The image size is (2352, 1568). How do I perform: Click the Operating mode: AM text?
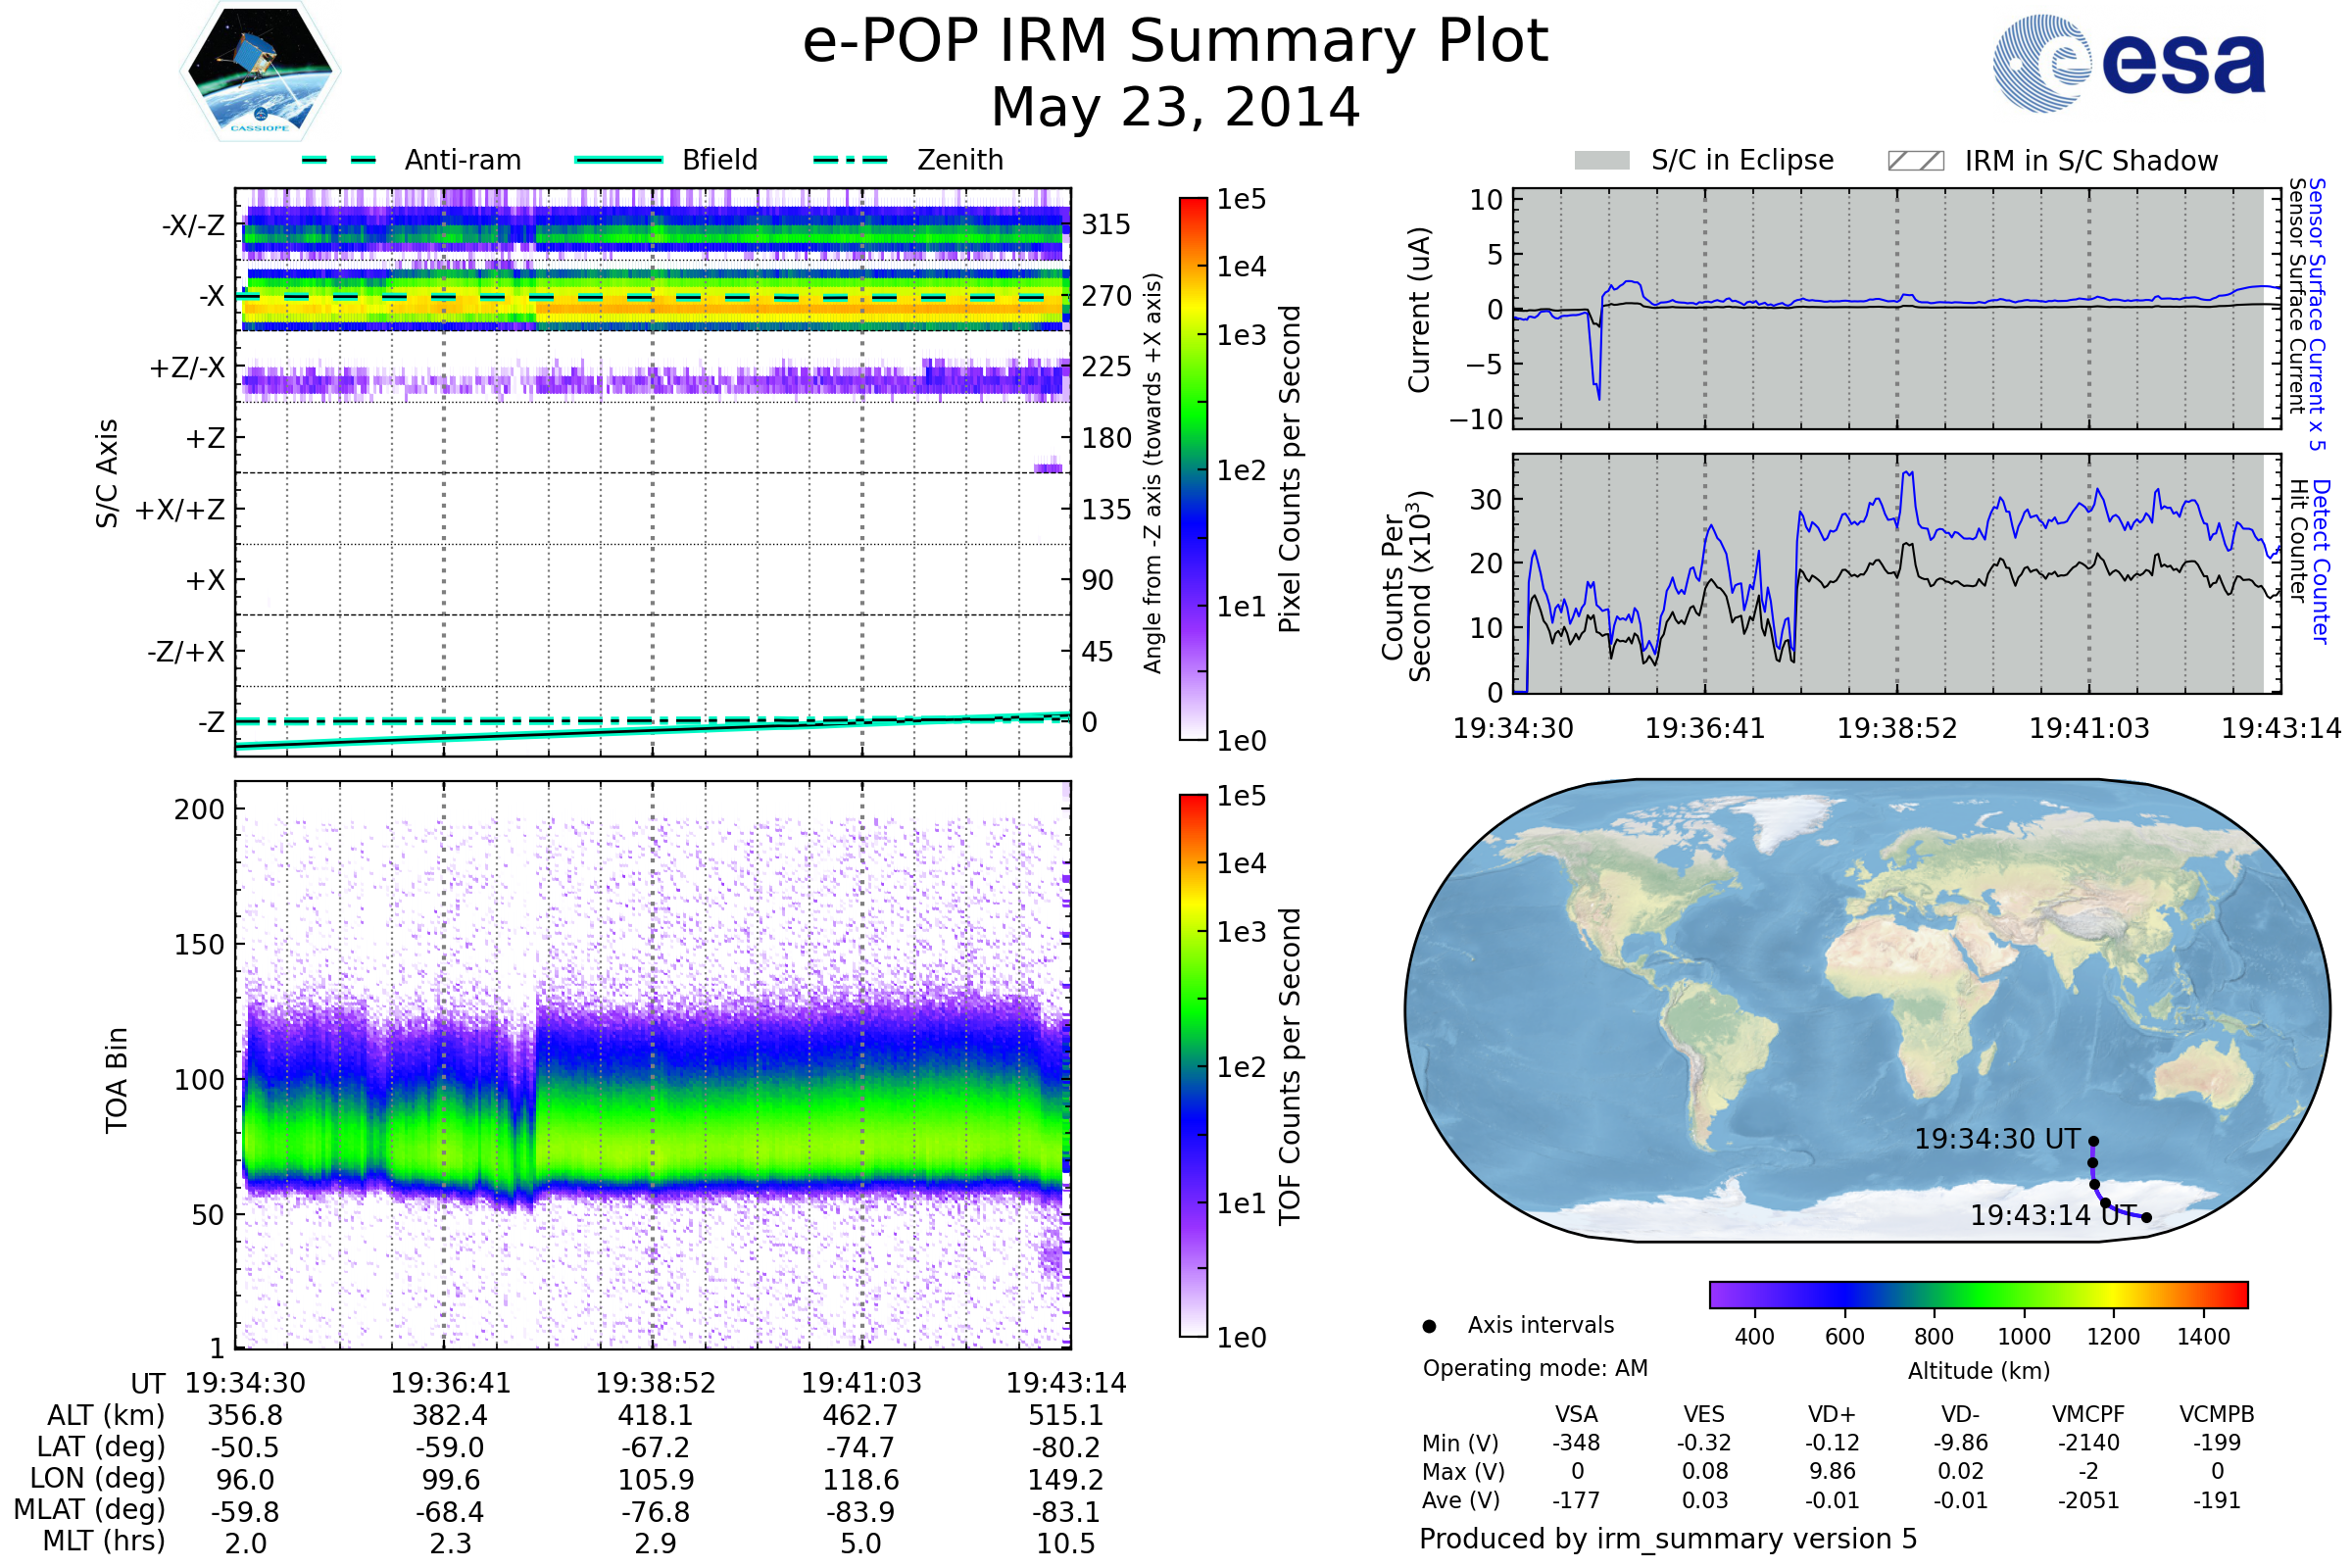click(x=1535, y=1368)
